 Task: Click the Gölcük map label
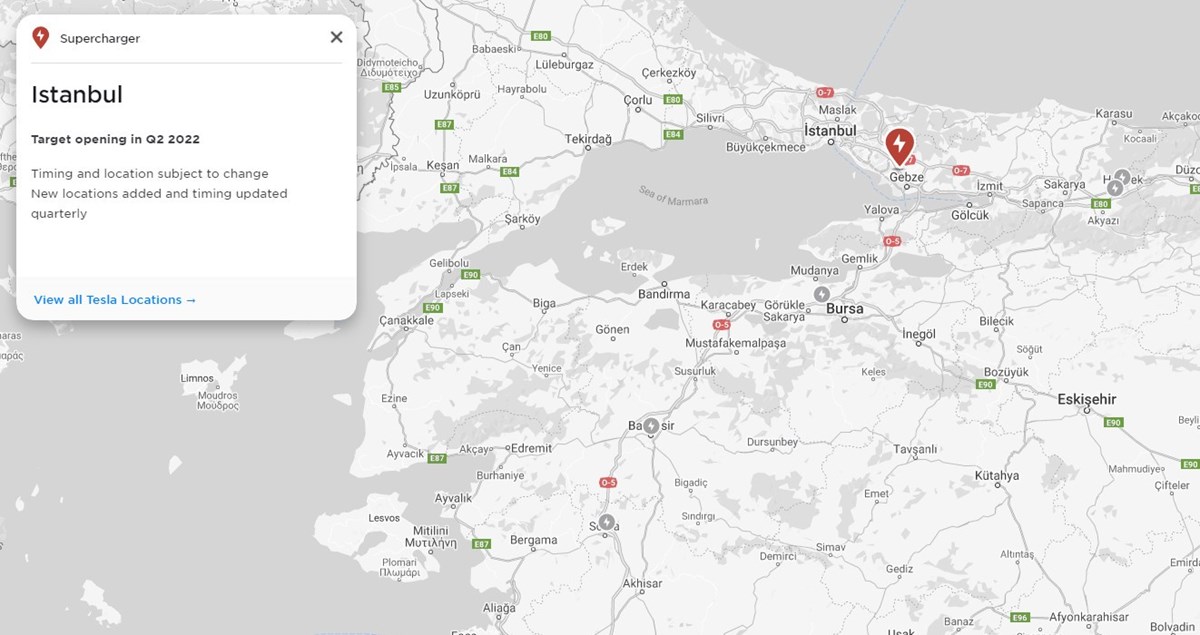(970, 215)
